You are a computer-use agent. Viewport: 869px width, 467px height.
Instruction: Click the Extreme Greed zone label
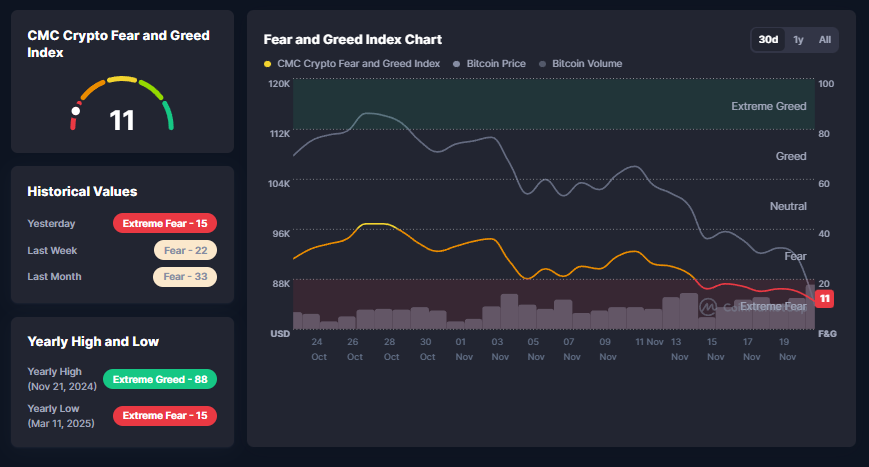click(x=768, y=106)
